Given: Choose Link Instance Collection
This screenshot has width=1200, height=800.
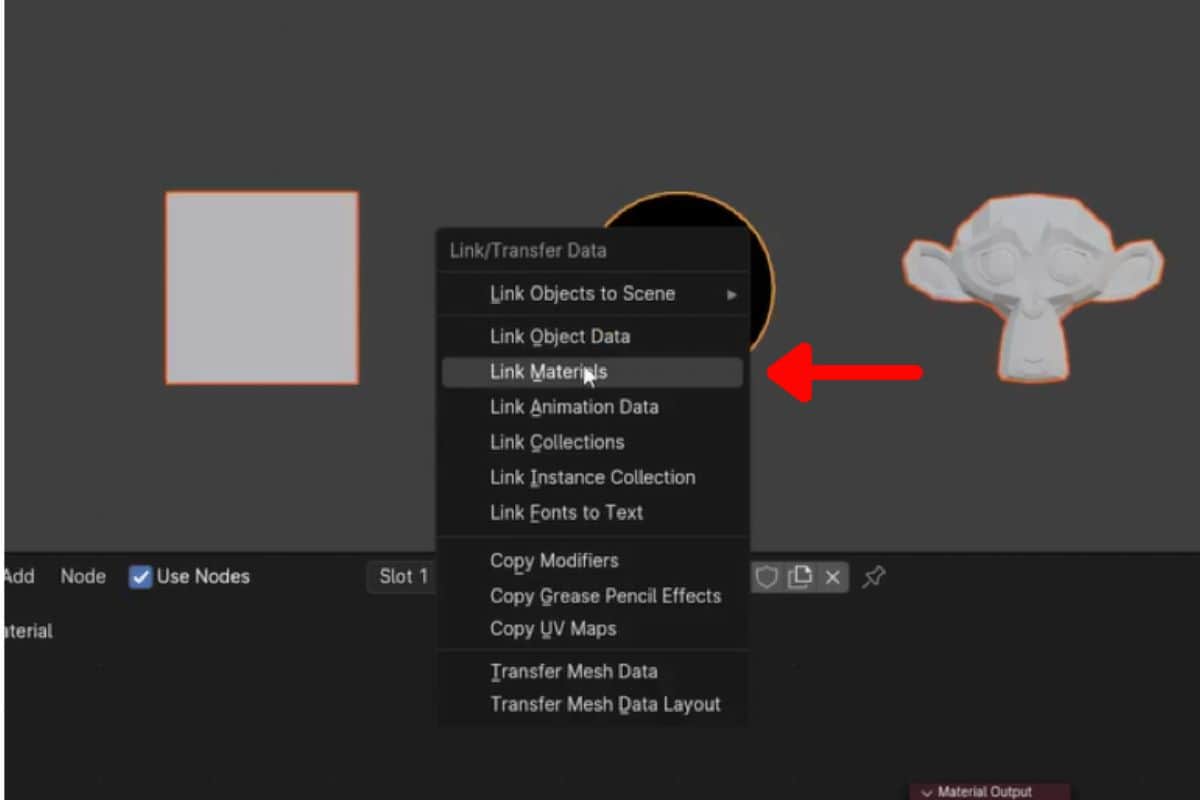Looking at the screenshot, I should tap(592, 477).
